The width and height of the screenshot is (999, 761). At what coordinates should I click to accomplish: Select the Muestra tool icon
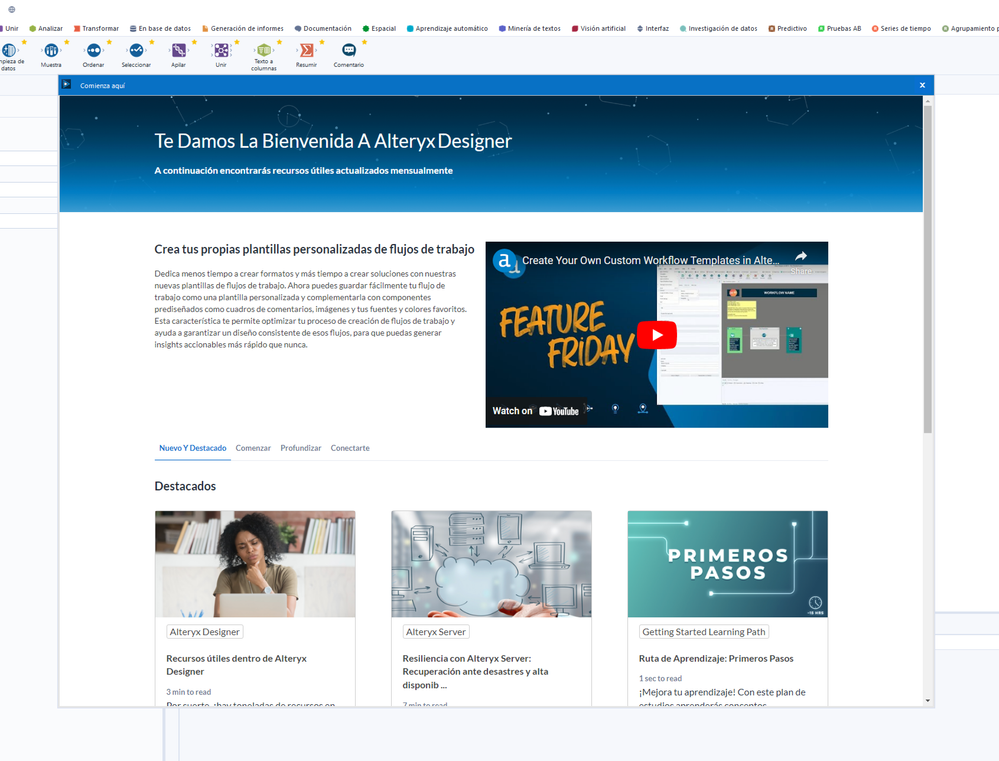coord(51,50)
